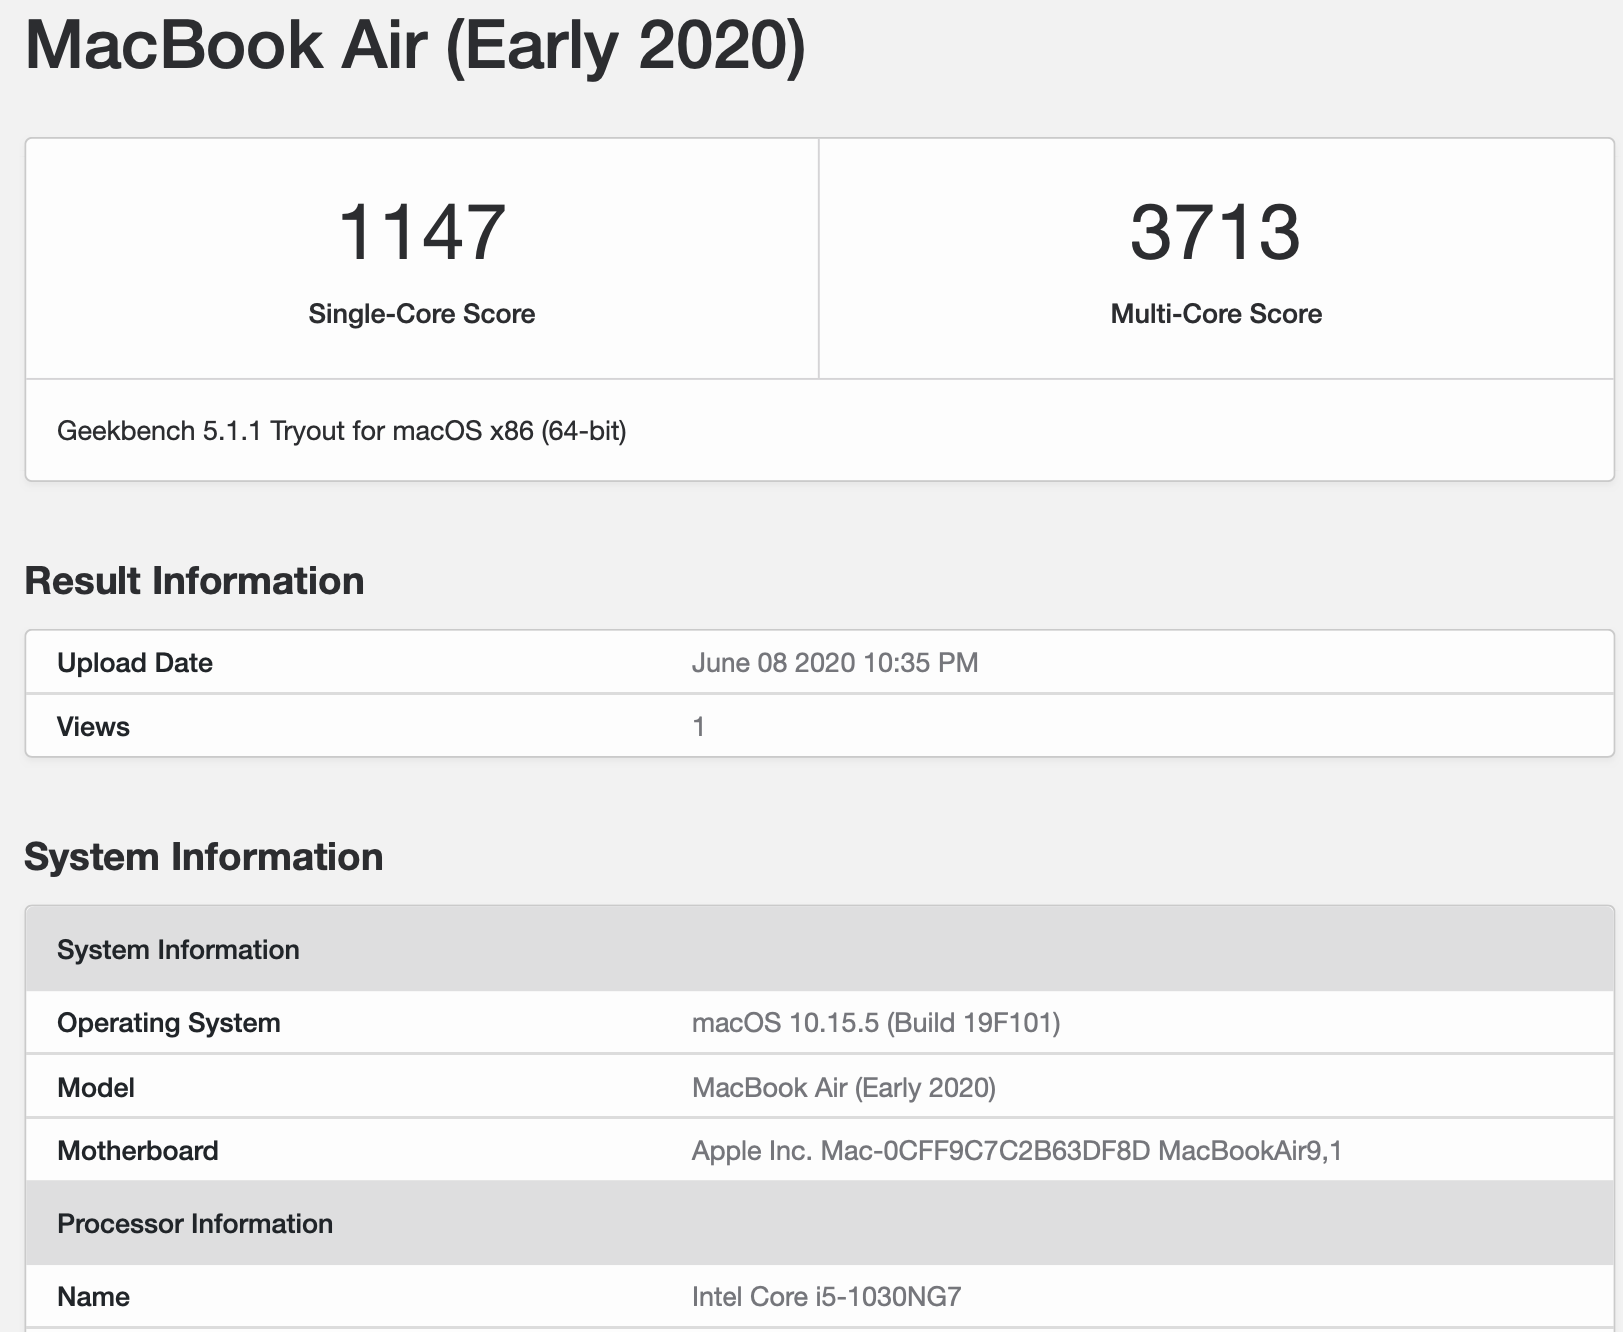Click the MacBook Air (Early 2020) model value
The image size is (1623, 1332).
pos(844,1088)
